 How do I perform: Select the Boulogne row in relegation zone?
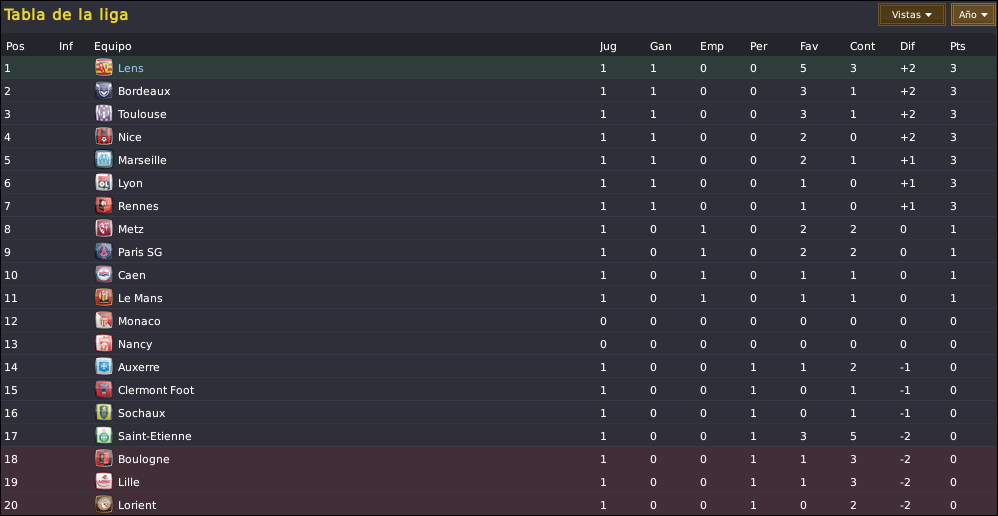499,459
